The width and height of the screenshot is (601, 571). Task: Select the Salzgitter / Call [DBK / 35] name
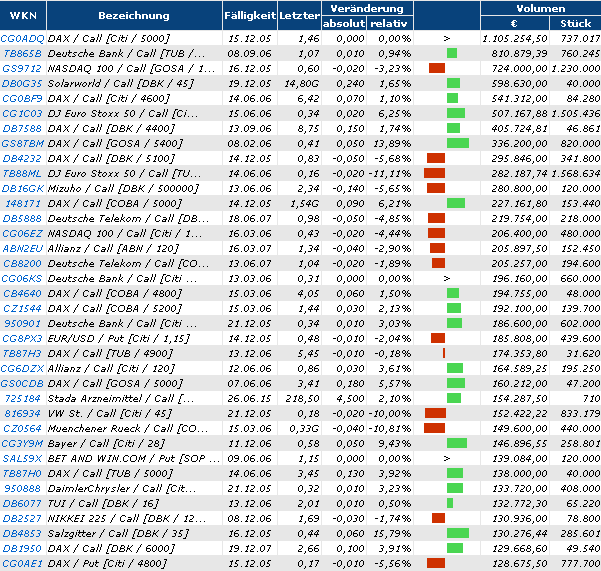click(118, 533)
